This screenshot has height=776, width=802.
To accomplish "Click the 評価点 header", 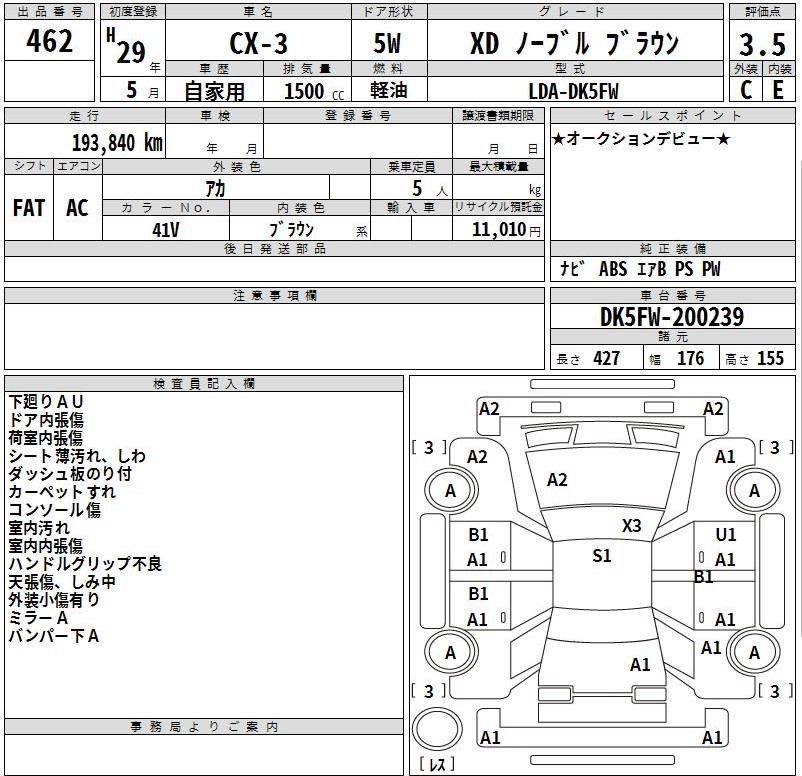I will [763, 12].
